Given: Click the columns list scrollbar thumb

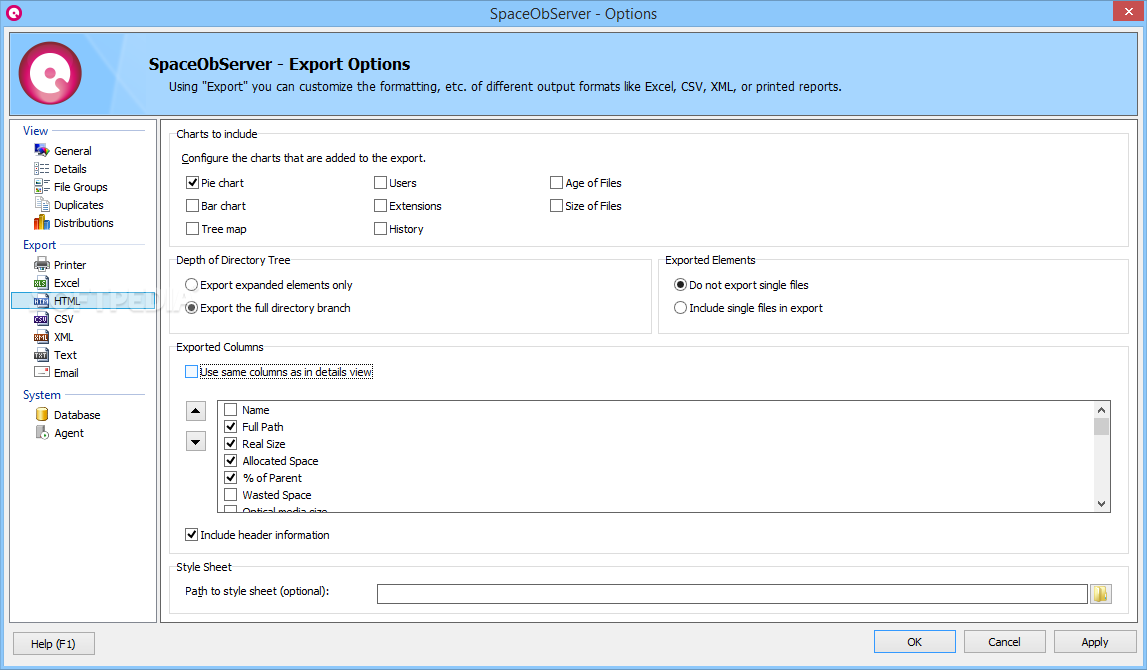Looking at the screenshot, I should pyautogui.click(x=1102, y=426).
